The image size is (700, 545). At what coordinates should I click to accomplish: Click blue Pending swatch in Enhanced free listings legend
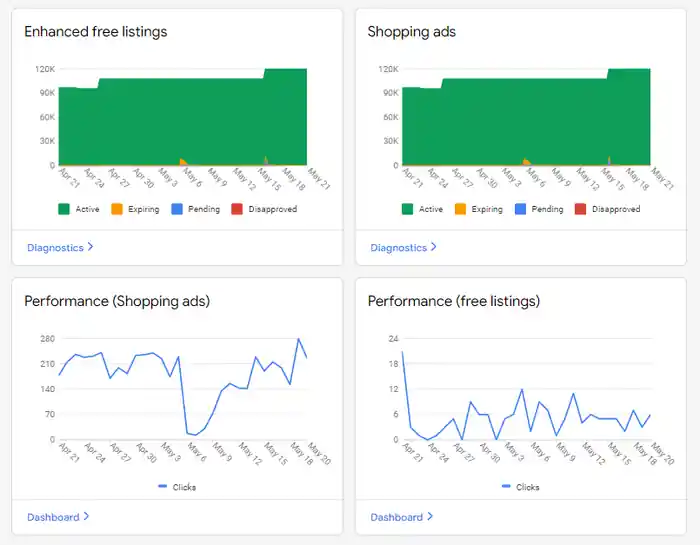[x=177, y=209]
